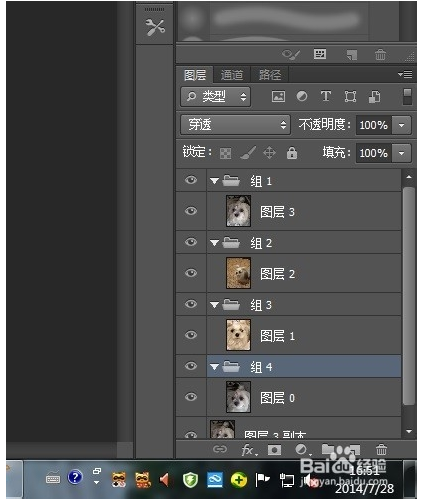The image size is (430, 503).
Task: Click 图层 1 thumbnail
Action: pyautogui.click(x=238, y=335)
